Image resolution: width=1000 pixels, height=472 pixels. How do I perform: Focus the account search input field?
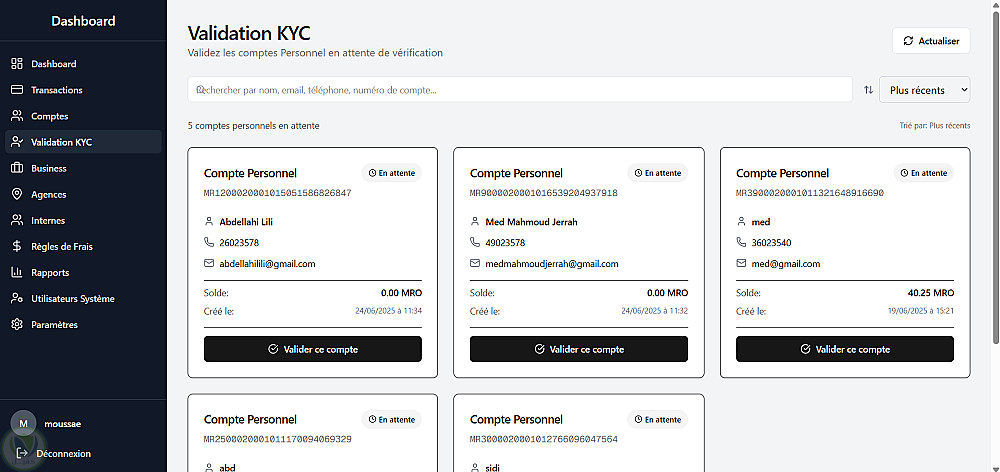tap(520, 90)
